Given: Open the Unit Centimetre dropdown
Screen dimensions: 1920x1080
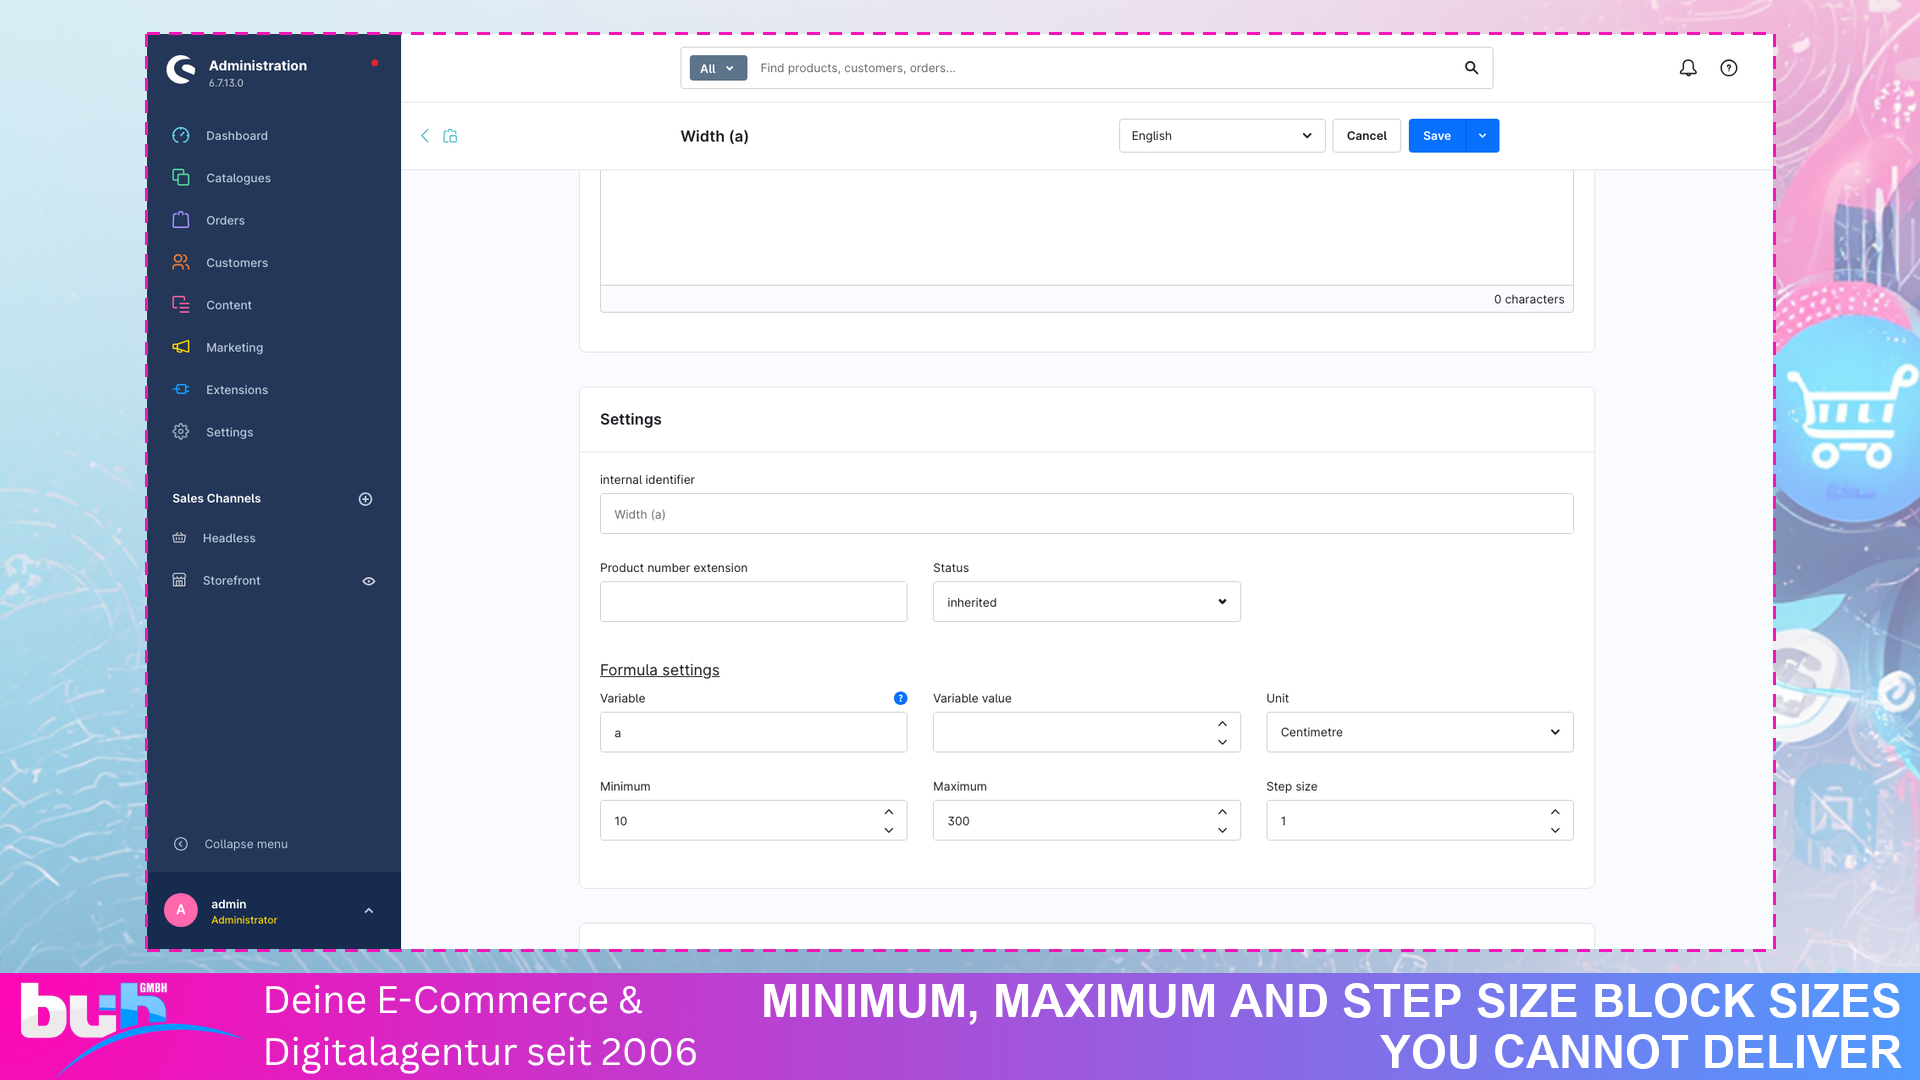Looking at the screenshot, I should 1420,732.
